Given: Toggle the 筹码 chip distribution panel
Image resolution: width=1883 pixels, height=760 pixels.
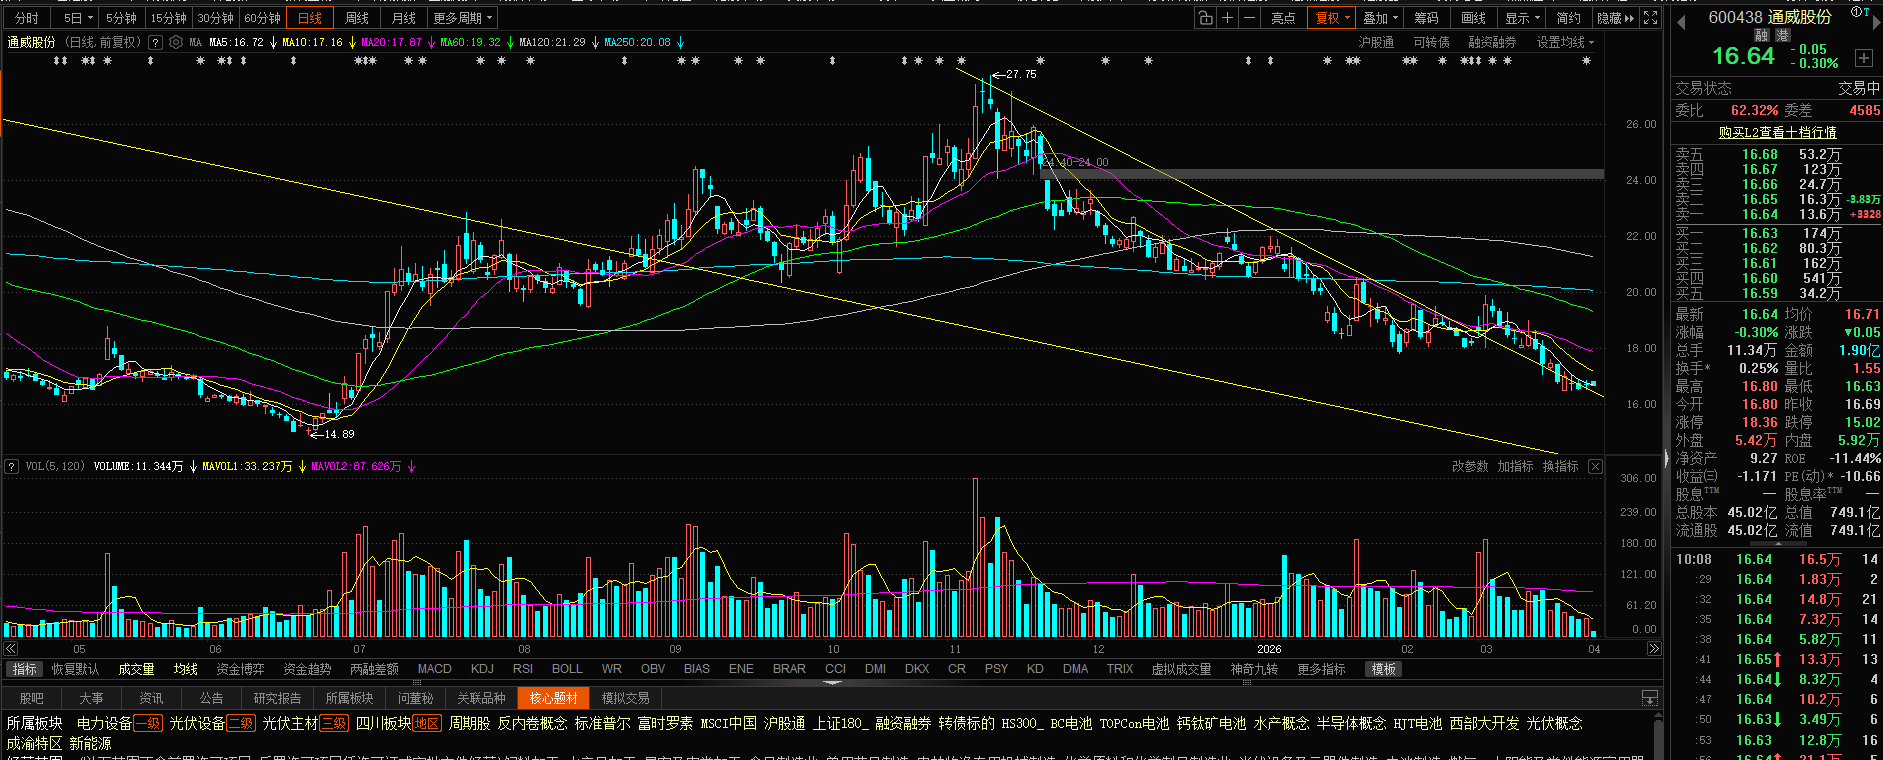Looking at the screenshot, I should tap(1426, 18).
